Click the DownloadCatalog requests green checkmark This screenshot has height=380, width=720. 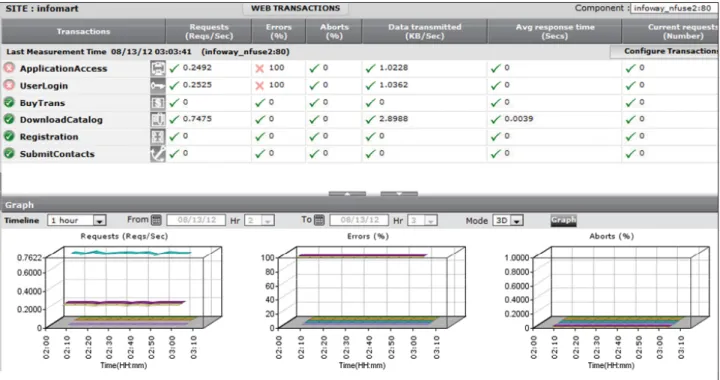point(174,119)
